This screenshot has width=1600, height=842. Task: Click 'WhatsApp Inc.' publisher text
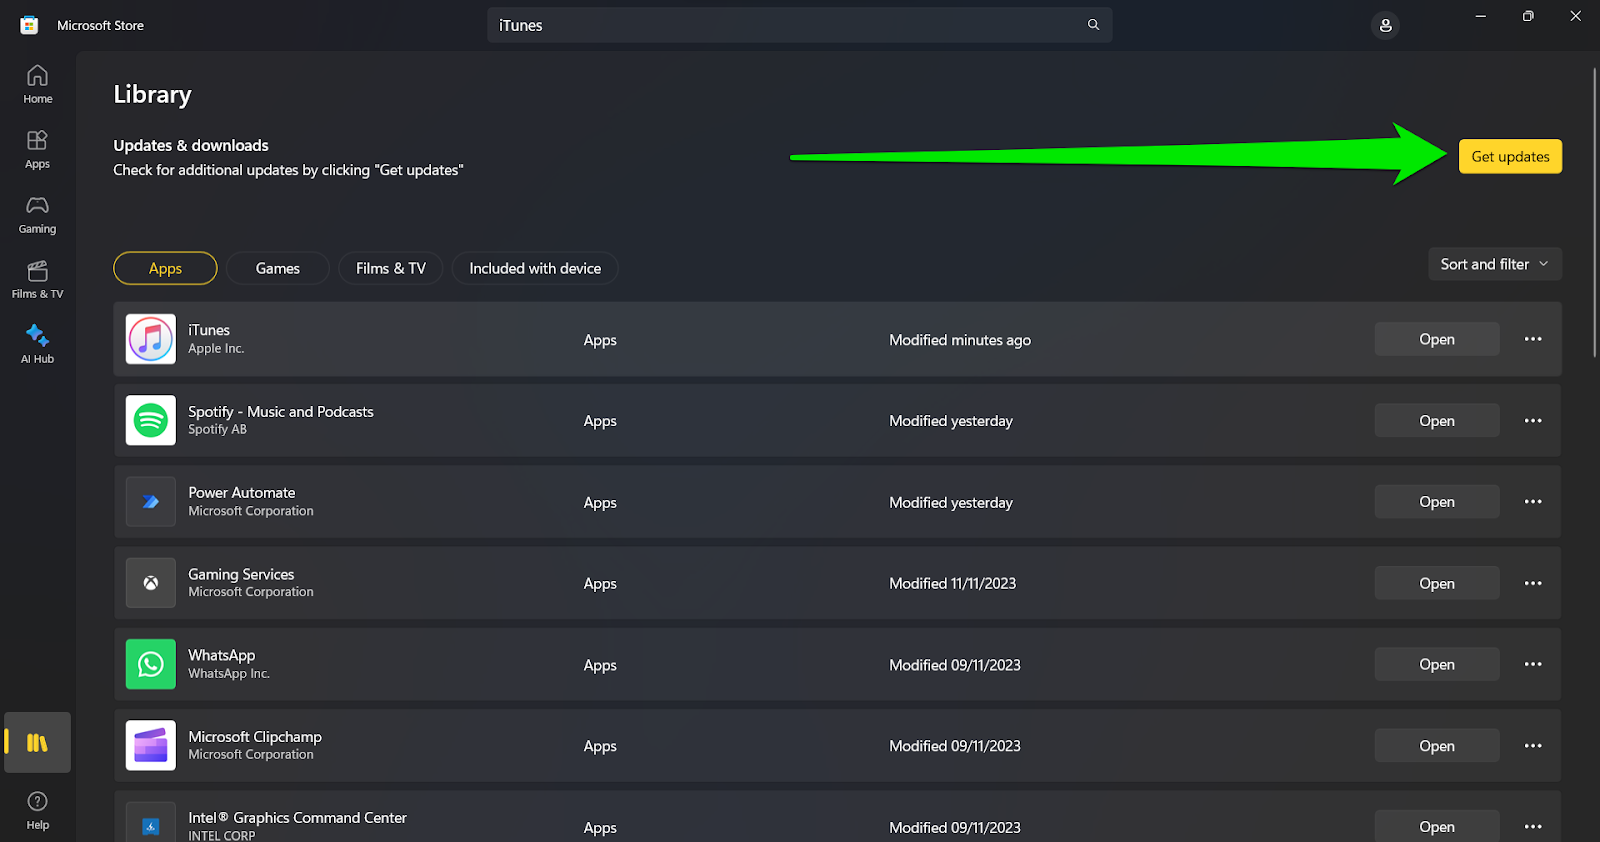click(x=229, y=674)
